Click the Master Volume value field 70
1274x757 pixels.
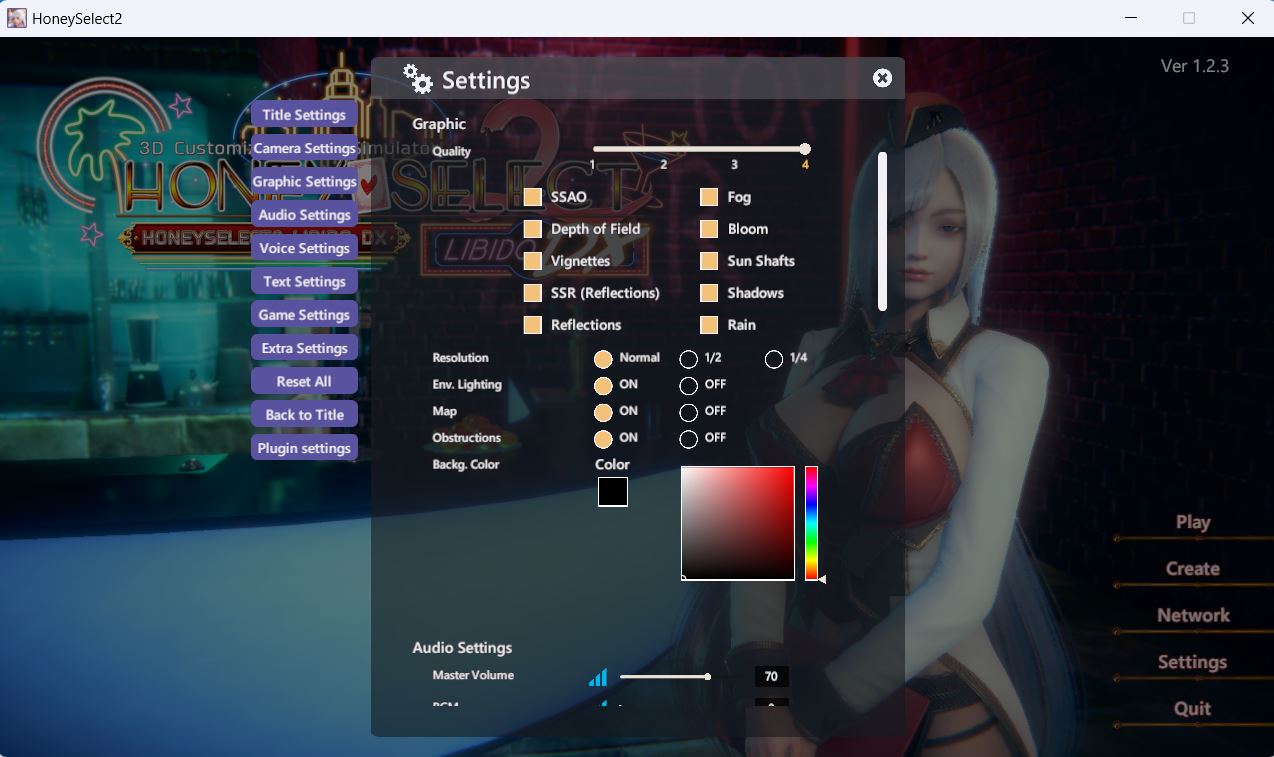point(771,677)
